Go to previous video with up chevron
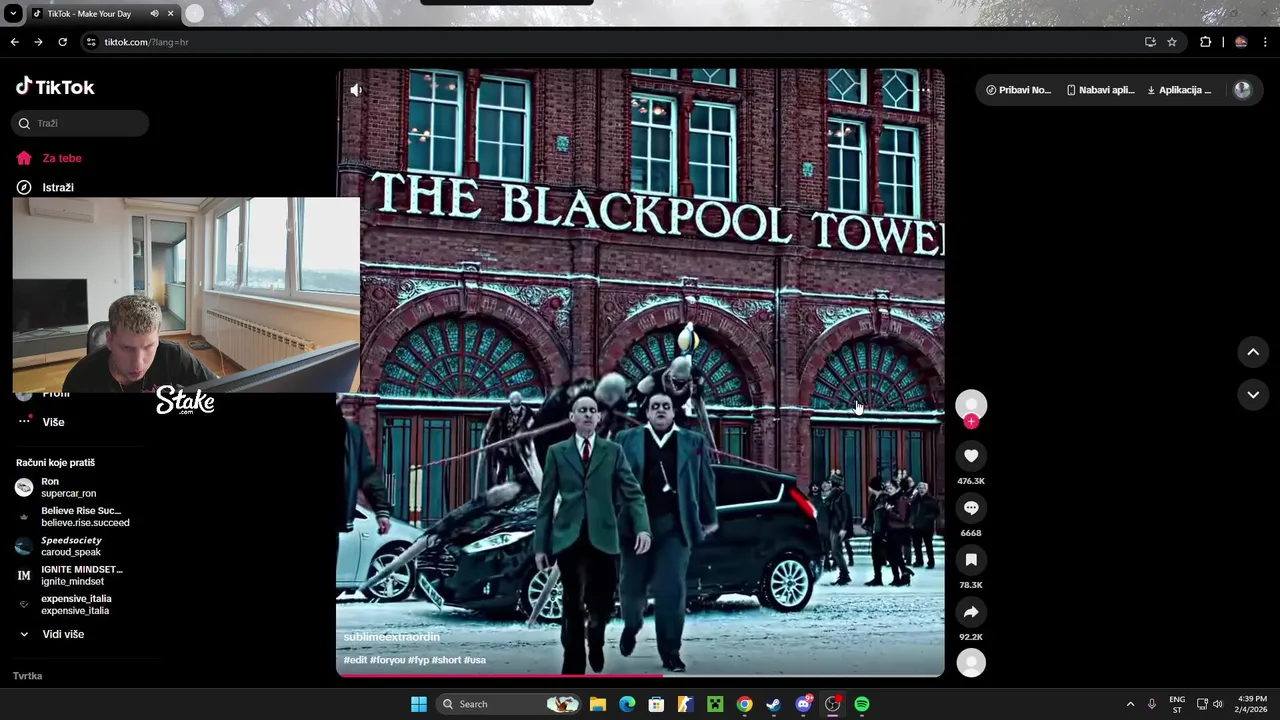This screenshot has height=720, width=1280. coord(1253,352)
